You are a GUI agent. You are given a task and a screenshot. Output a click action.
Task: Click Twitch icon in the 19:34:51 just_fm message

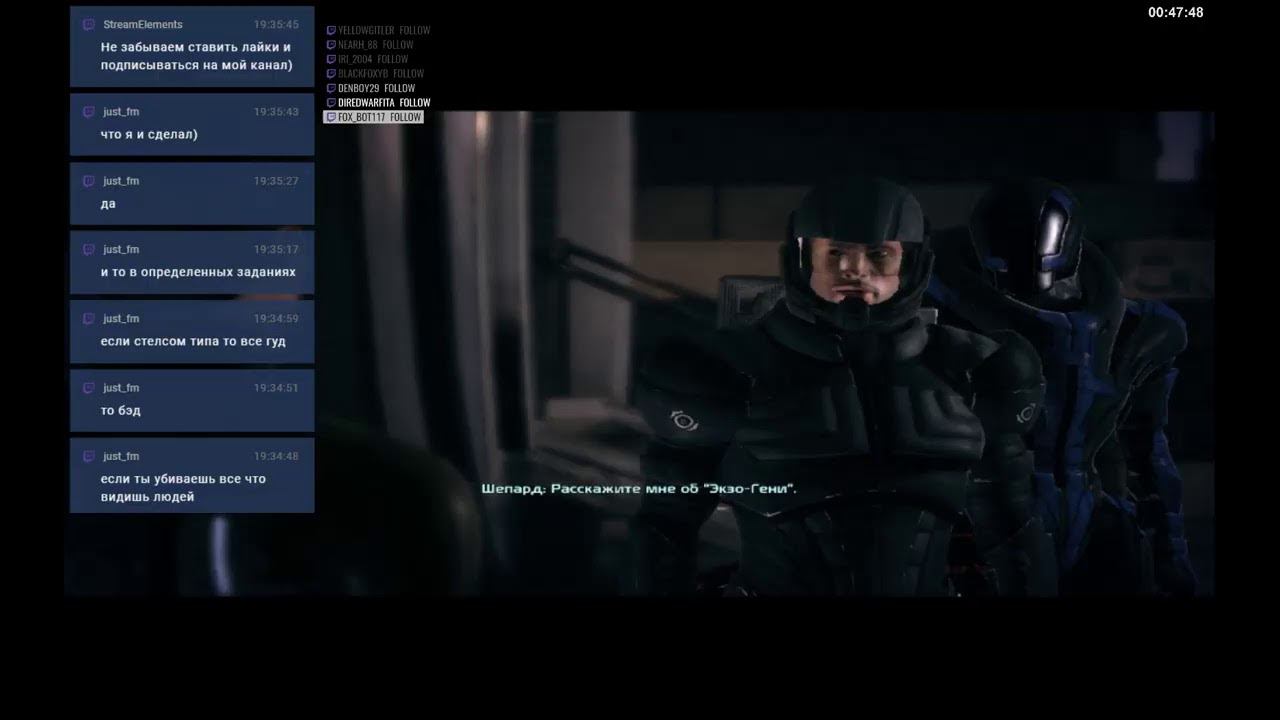point(88,387)
